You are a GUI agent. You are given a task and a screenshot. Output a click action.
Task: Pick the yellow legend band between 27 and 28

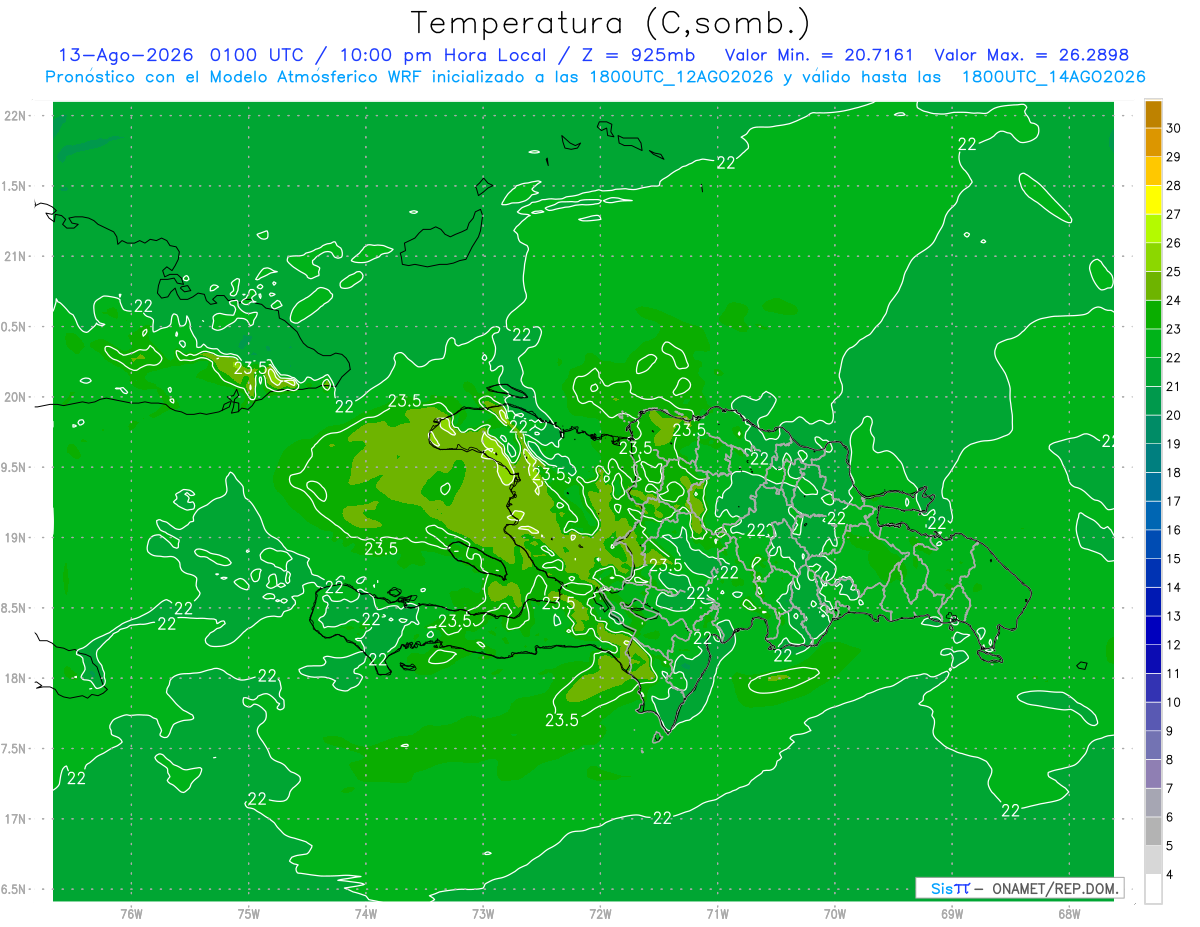pos(1153,200)
